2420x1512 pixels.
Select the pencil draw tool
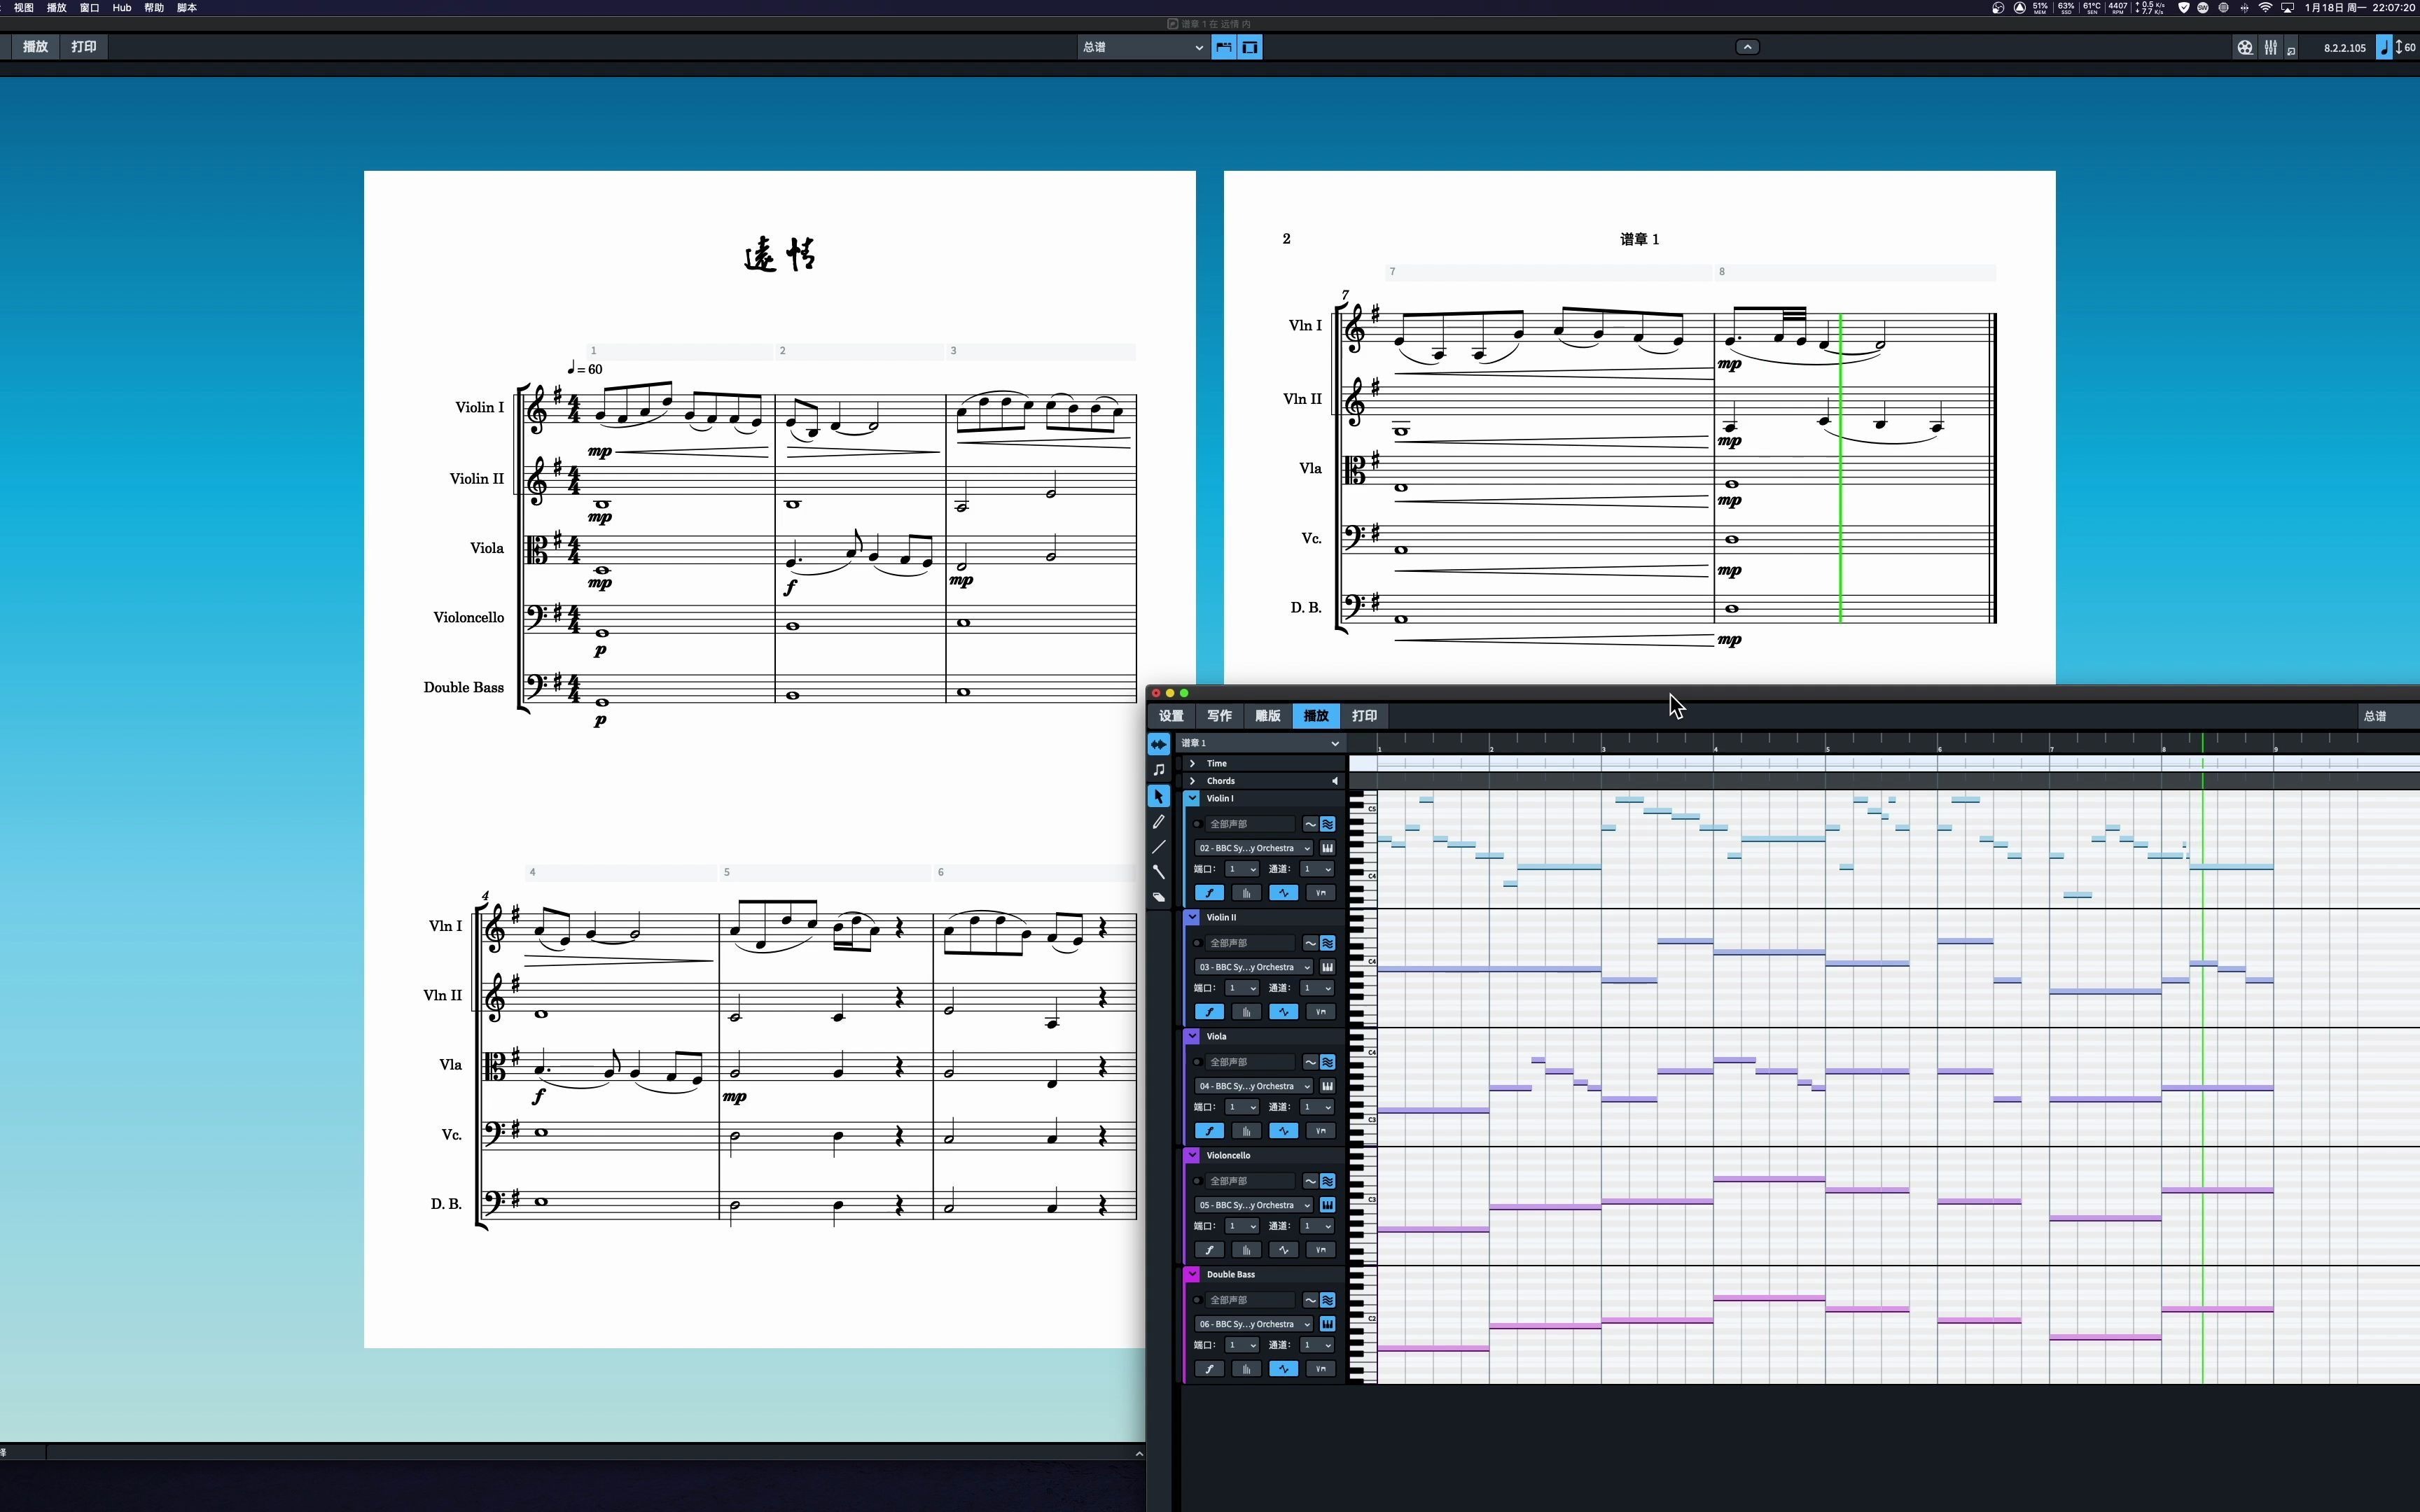(1158, 822)
